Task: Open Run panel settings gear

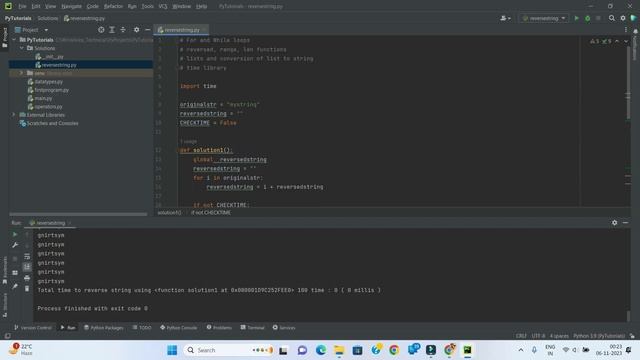Action: pos(614,223)
